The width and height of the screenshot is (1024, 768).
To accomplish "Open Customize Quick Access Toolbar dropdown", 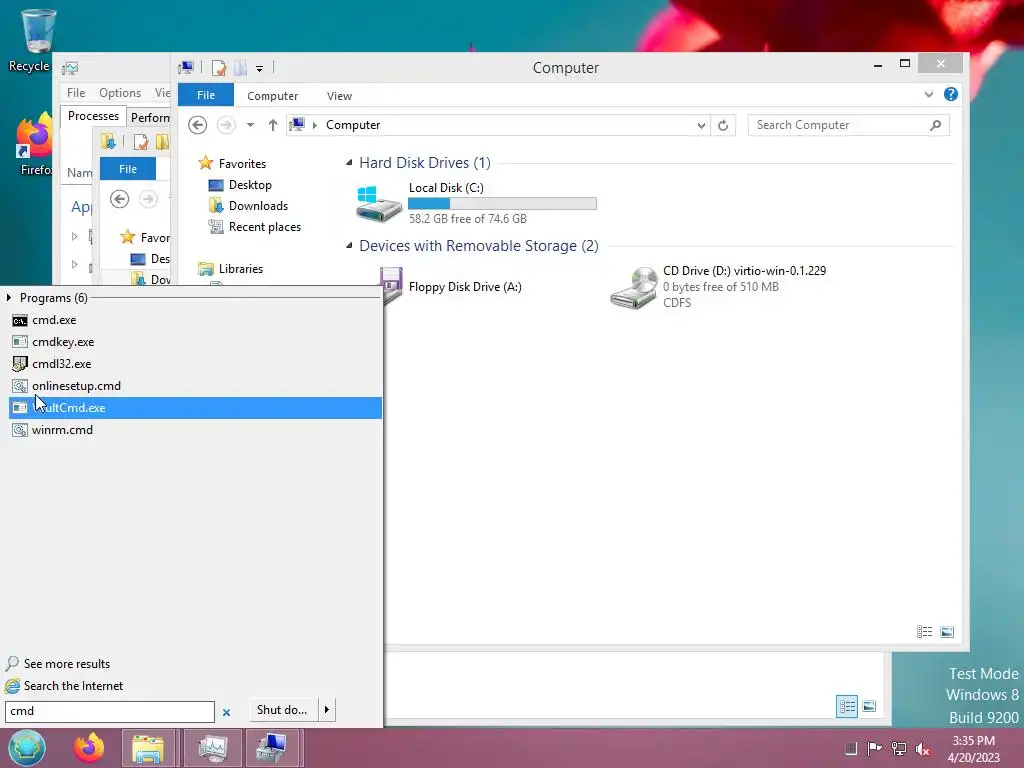I will coord(259,69).
